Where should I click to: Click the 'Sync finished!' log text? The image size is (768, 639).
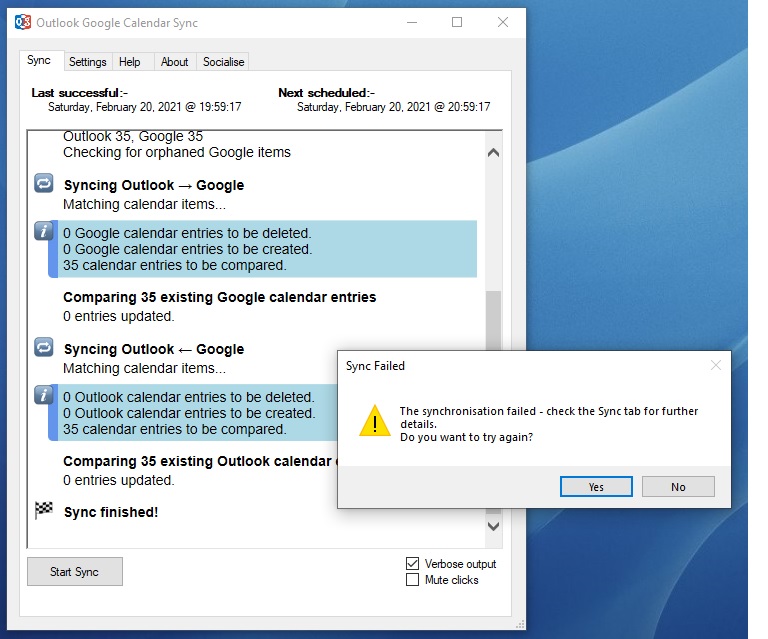111,512
